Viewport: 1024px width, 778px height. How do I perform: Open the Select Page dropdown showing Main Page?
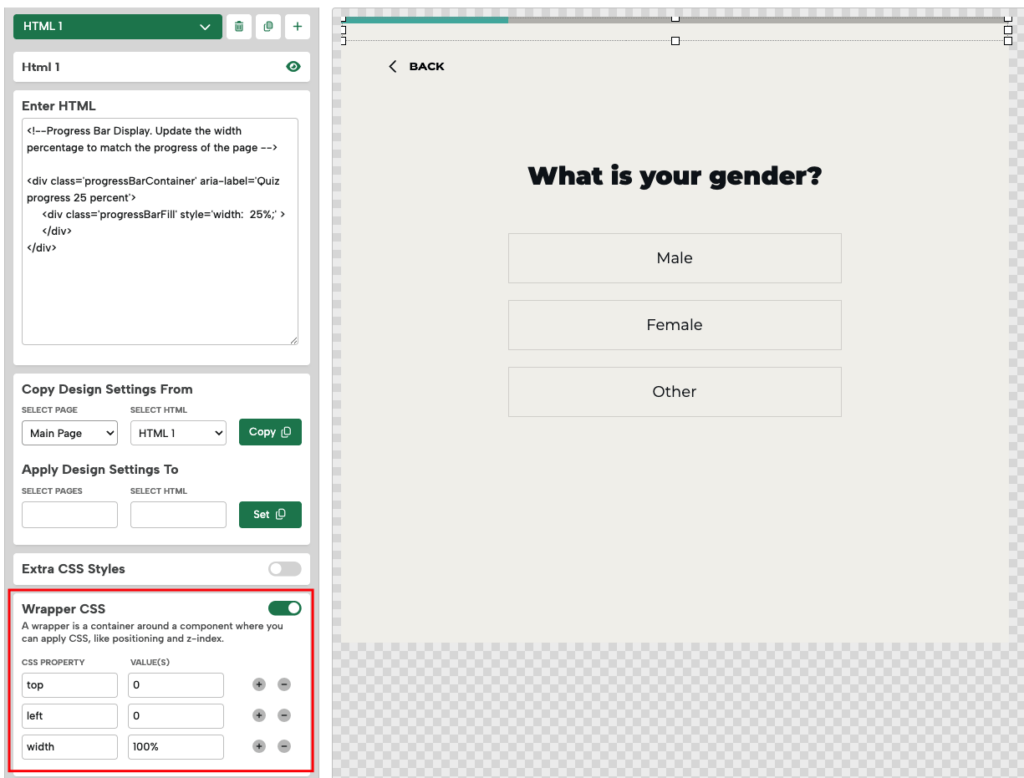(69, 432)
